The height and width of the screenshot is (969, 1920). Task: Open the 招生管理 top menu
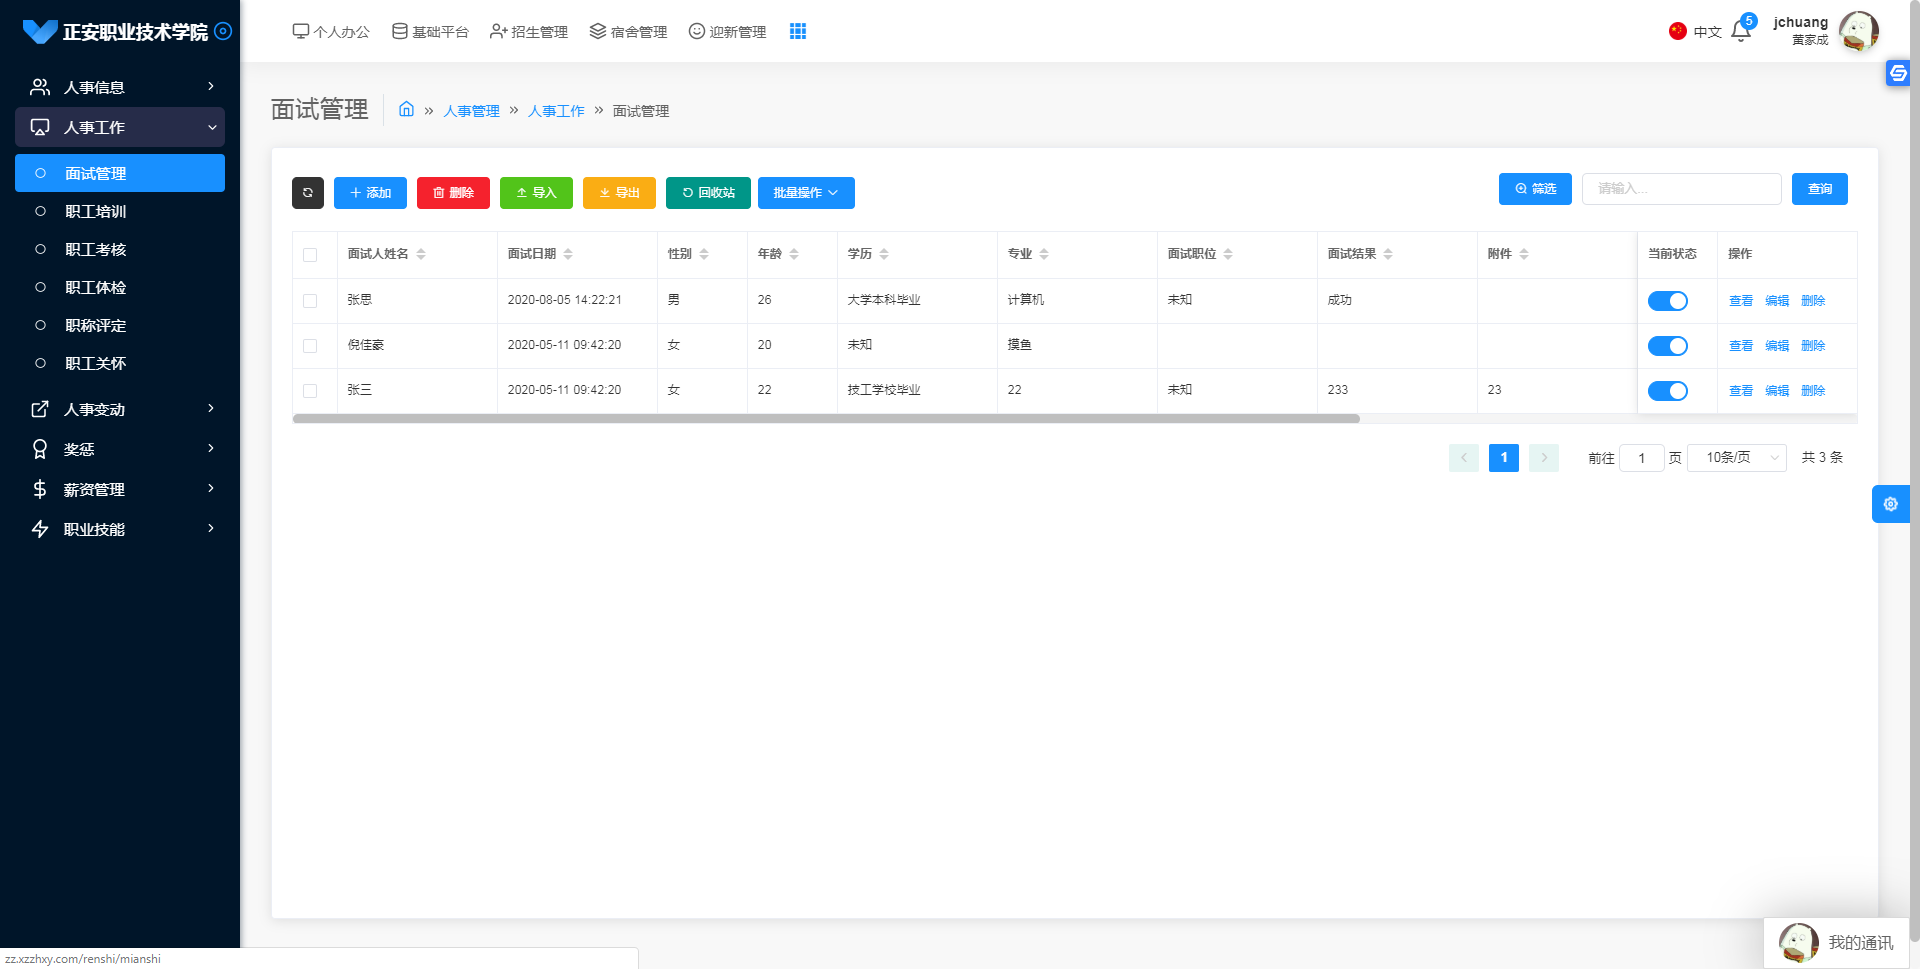point(529,32)
